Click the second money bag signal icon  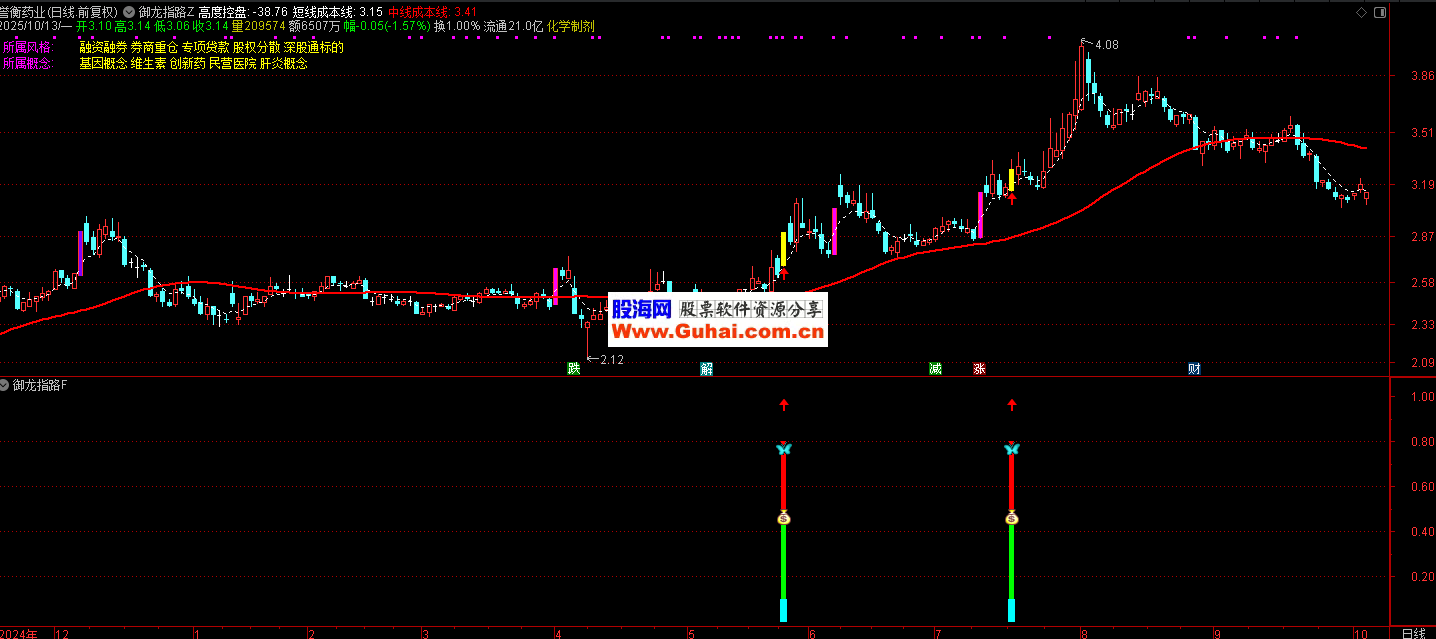coord(1011,518)
